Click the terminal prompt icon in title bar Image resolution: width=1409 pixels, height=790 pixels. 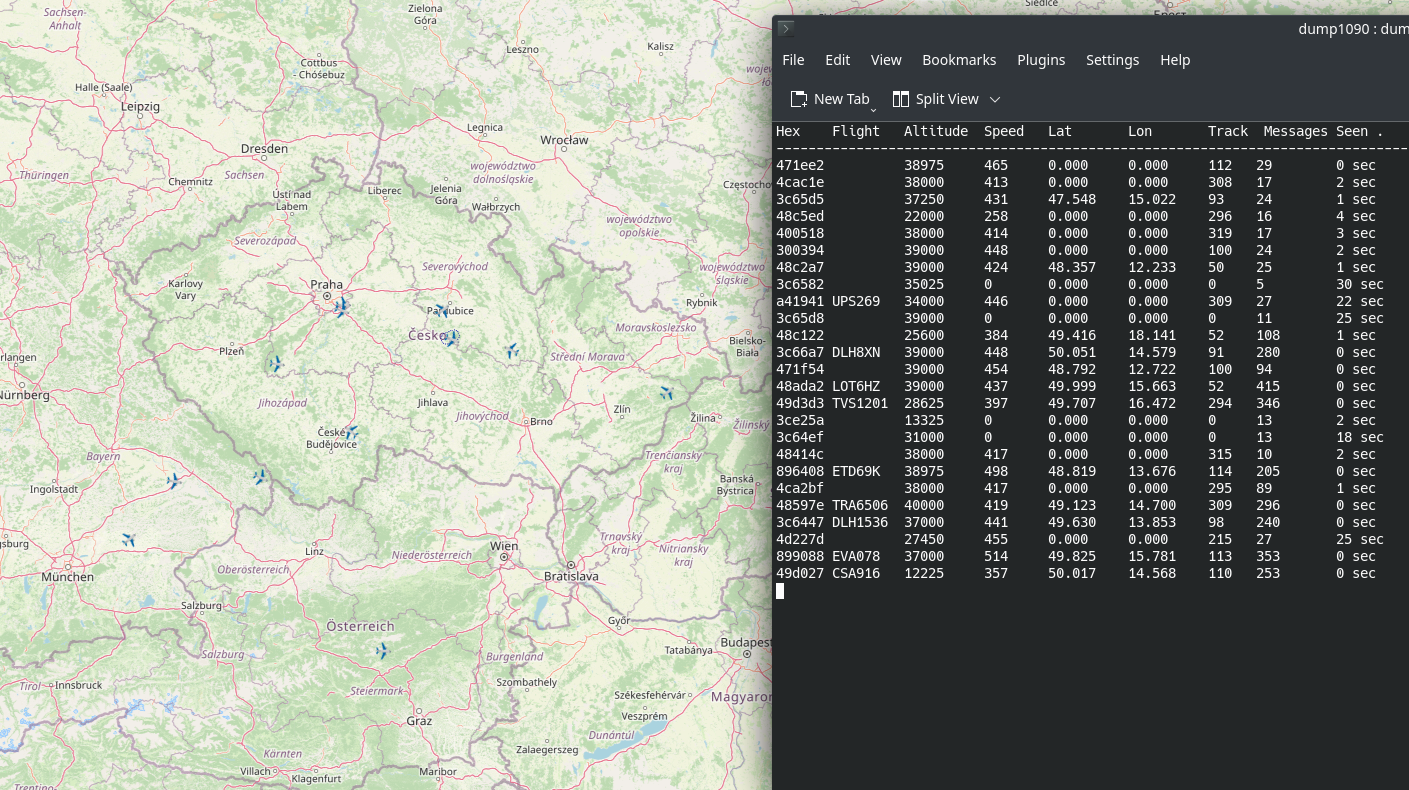786,29
